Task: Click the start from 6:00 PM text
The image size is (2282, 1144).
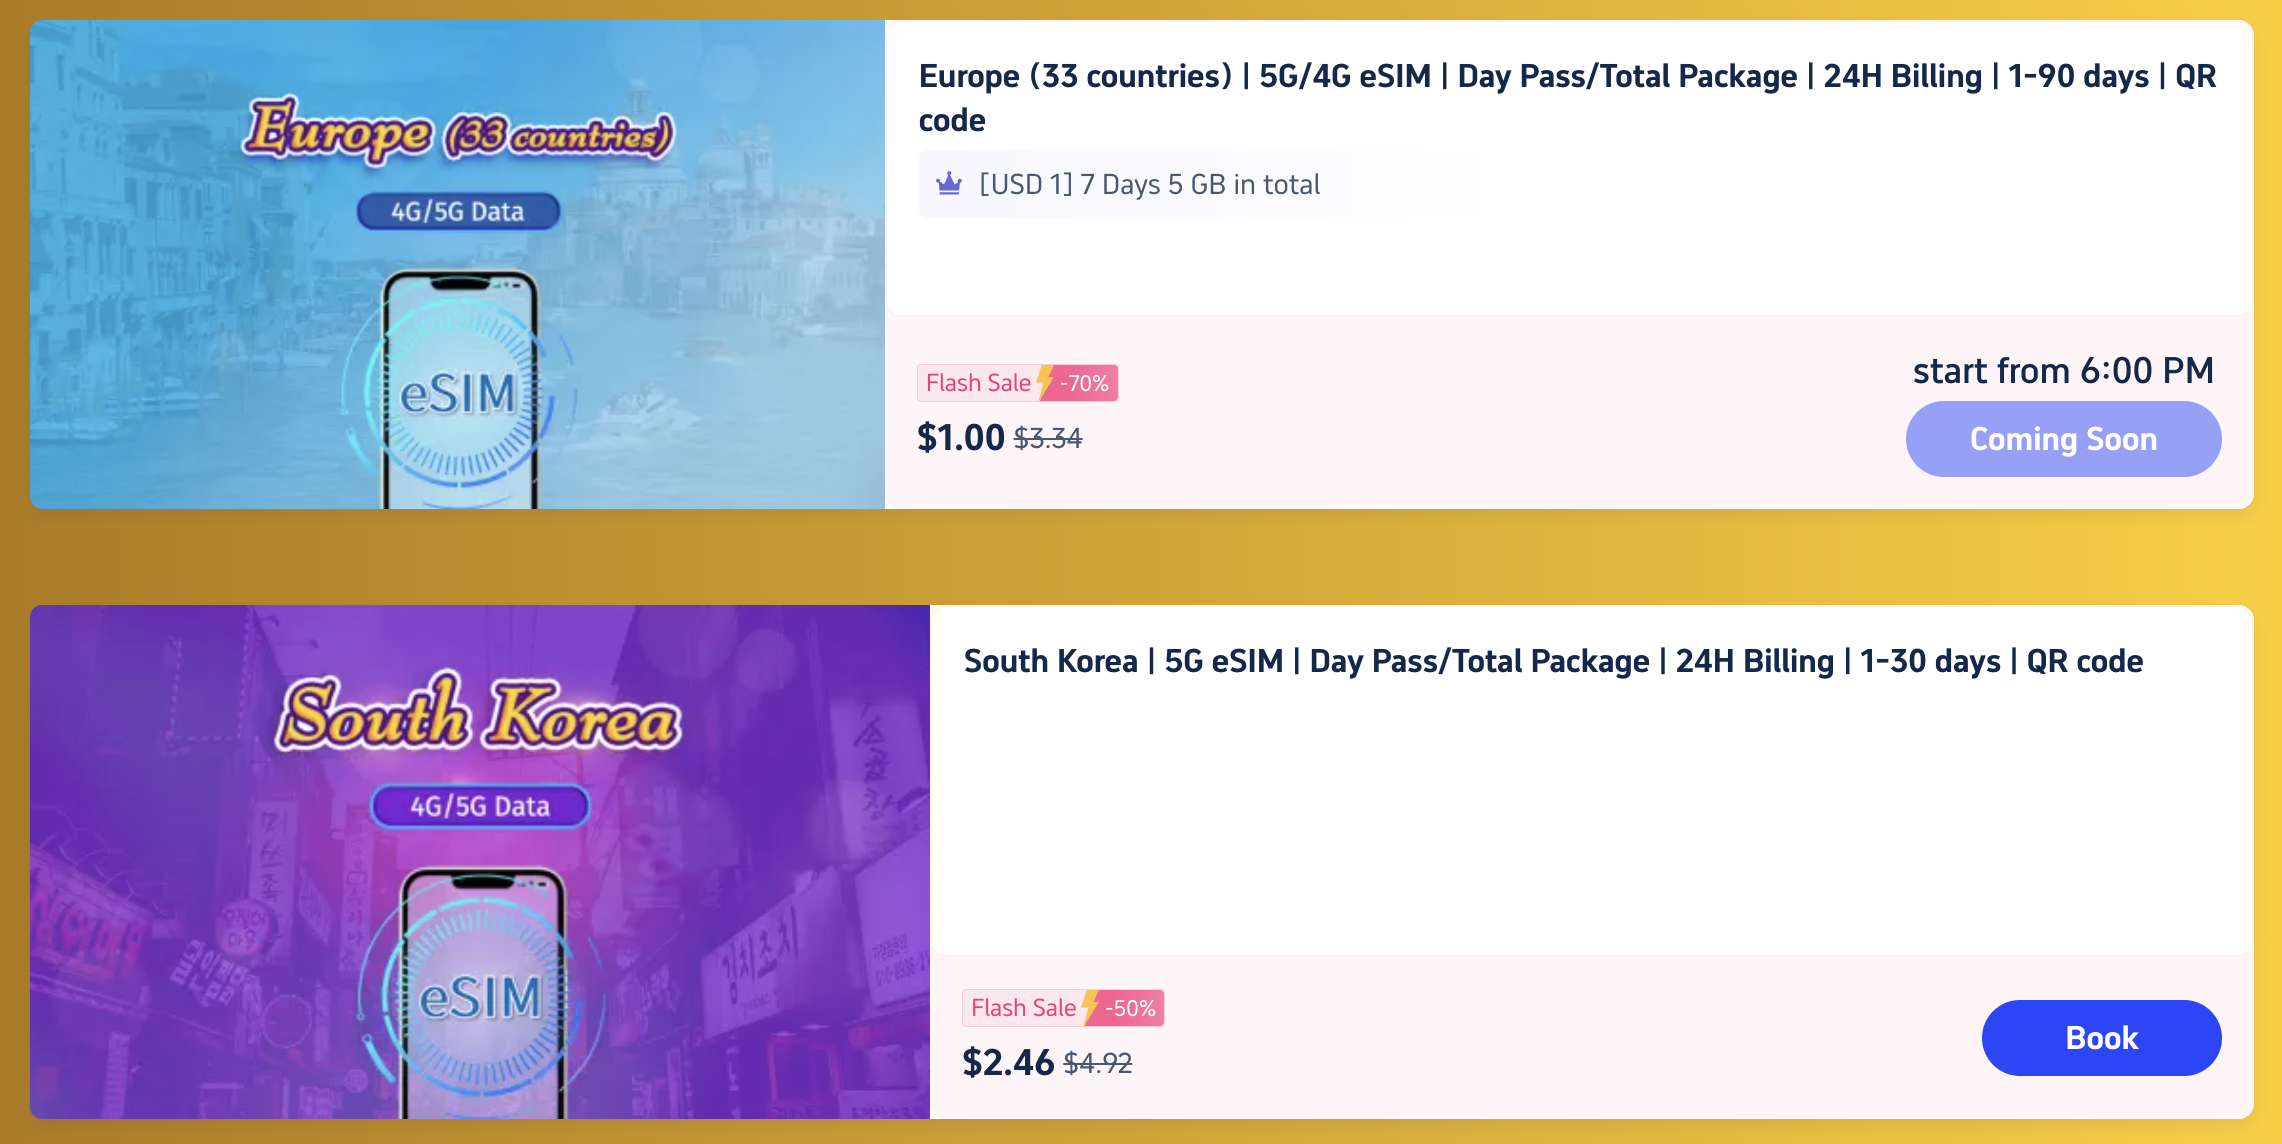Action: point(2062,371)
